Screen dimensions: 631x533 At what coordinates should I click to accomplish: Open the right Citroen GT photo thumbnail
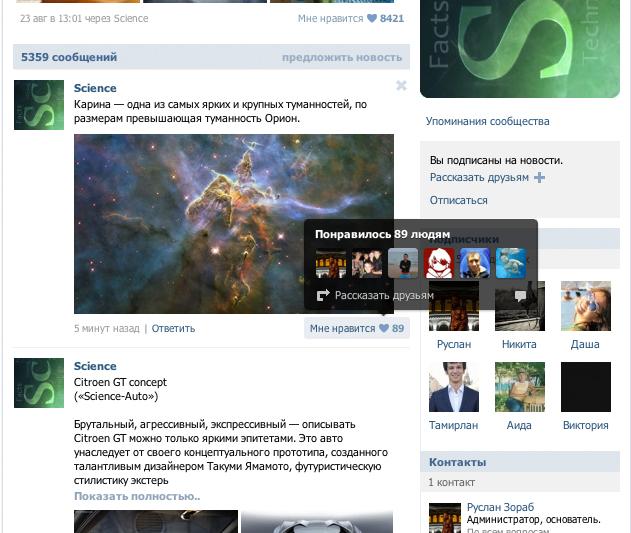tap(317, 521)
